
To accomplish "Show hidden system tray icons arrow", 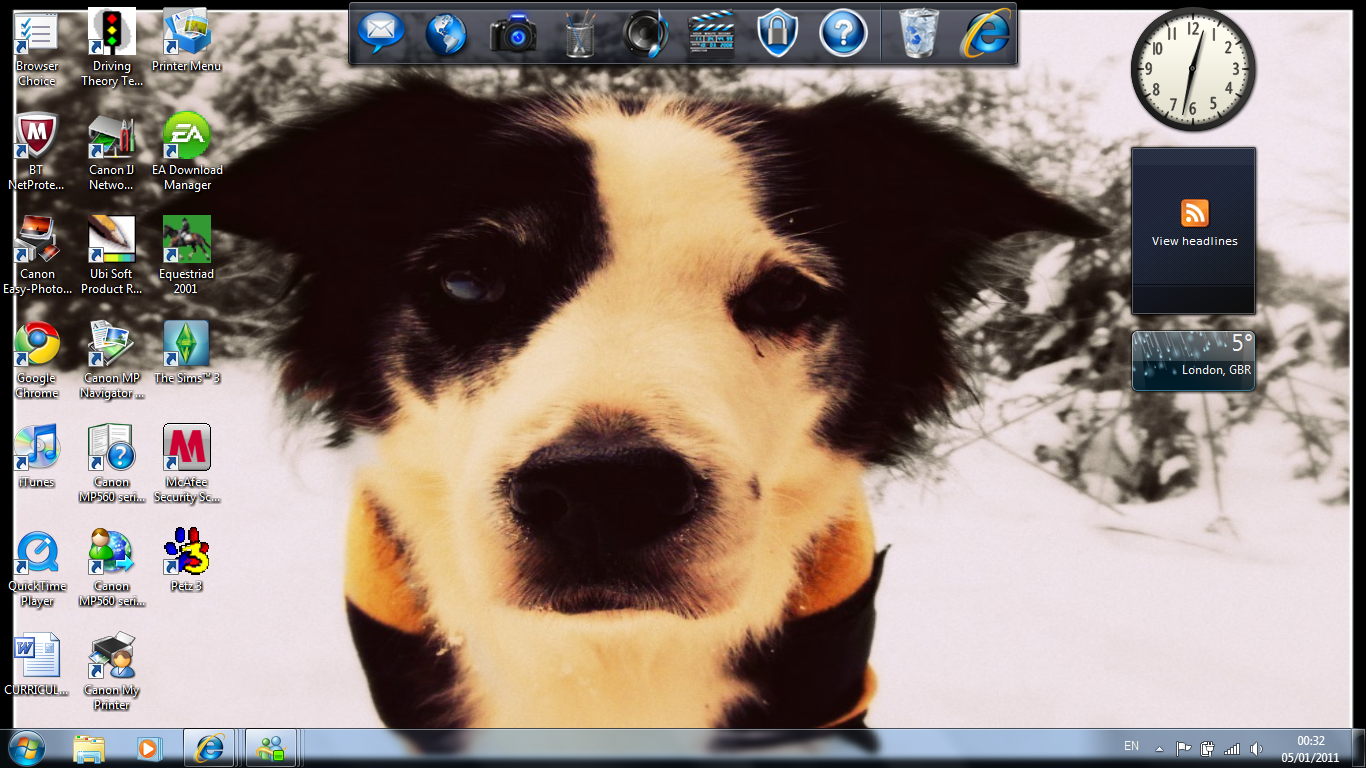I will tap(1159, 748).
